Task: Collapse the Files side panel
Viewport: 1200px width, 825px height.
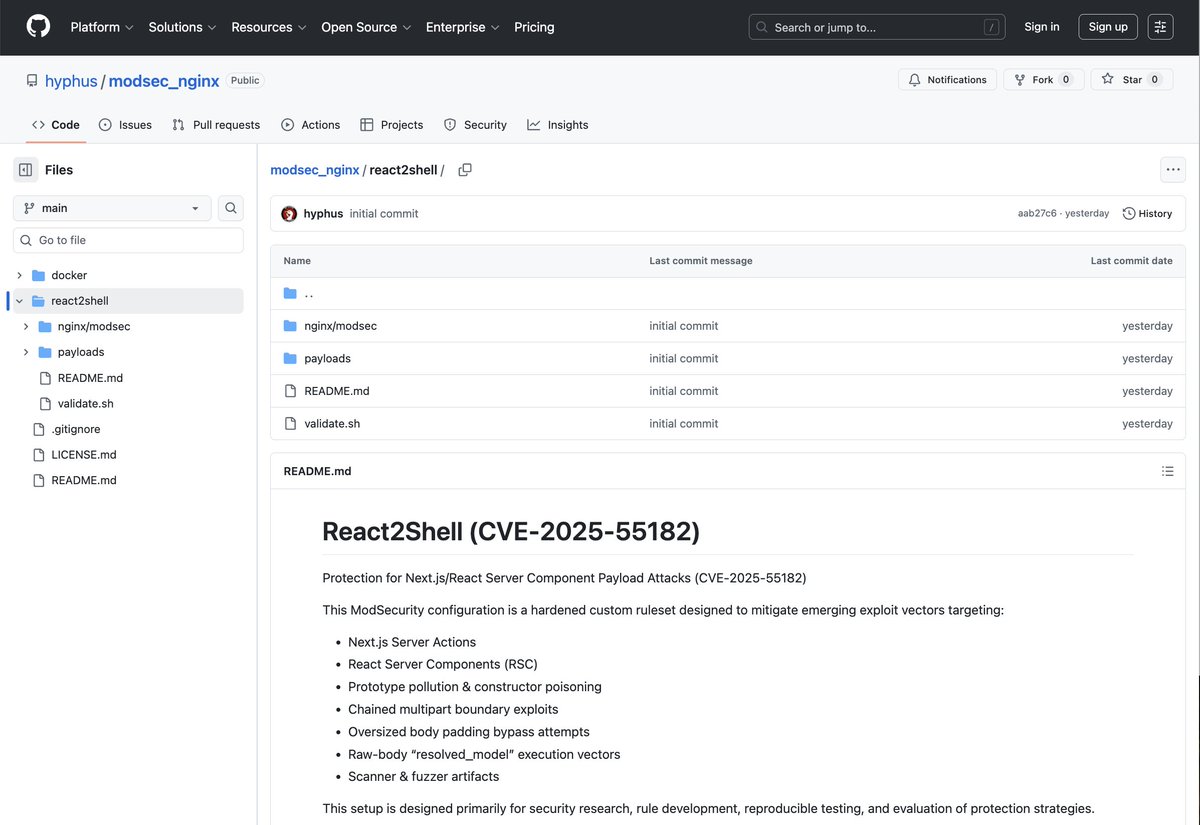Action: coord(24,169)
